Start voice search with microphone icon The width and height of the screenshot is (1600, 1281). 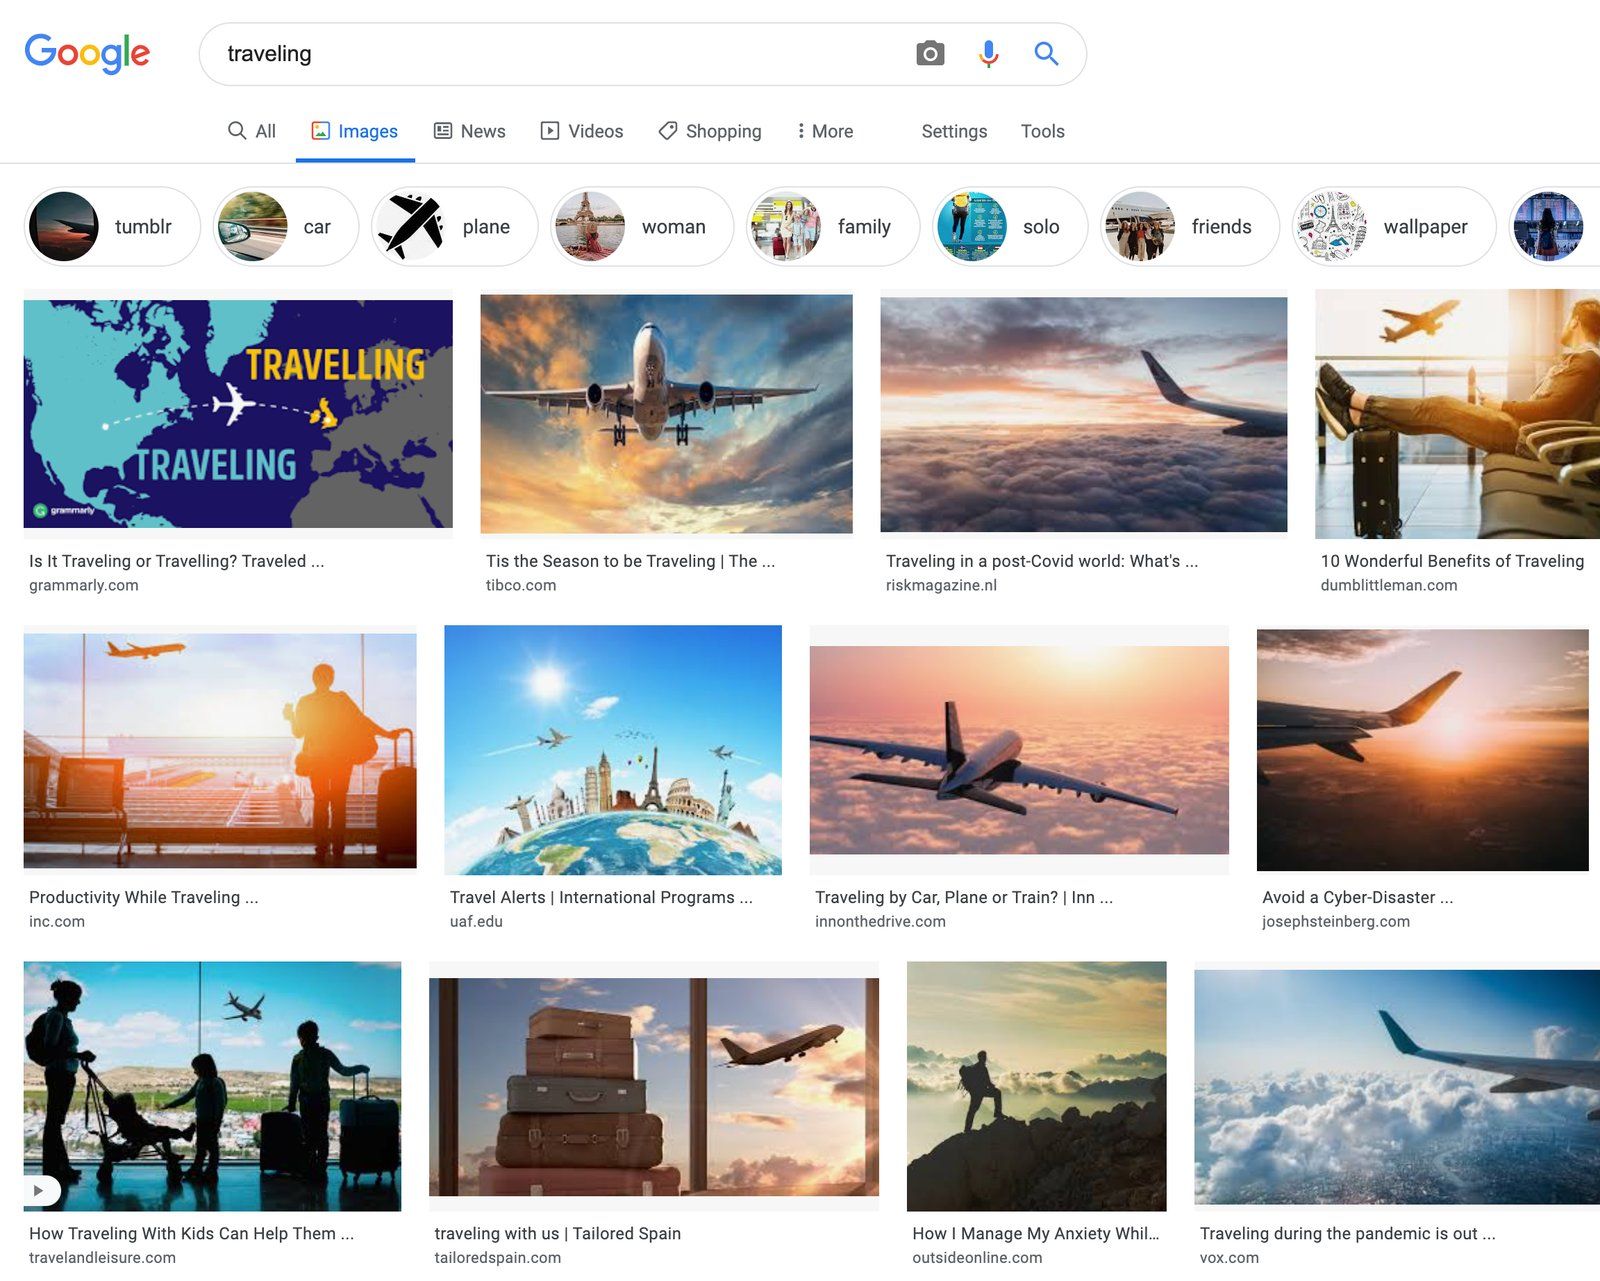tap(988, 53)
